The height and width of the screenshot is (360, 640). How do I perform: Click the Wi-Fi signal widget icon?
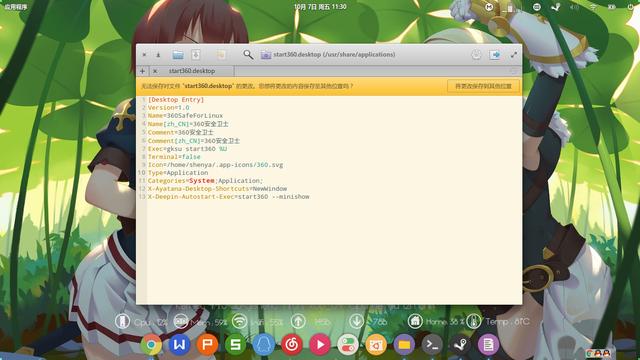point(239,322)
